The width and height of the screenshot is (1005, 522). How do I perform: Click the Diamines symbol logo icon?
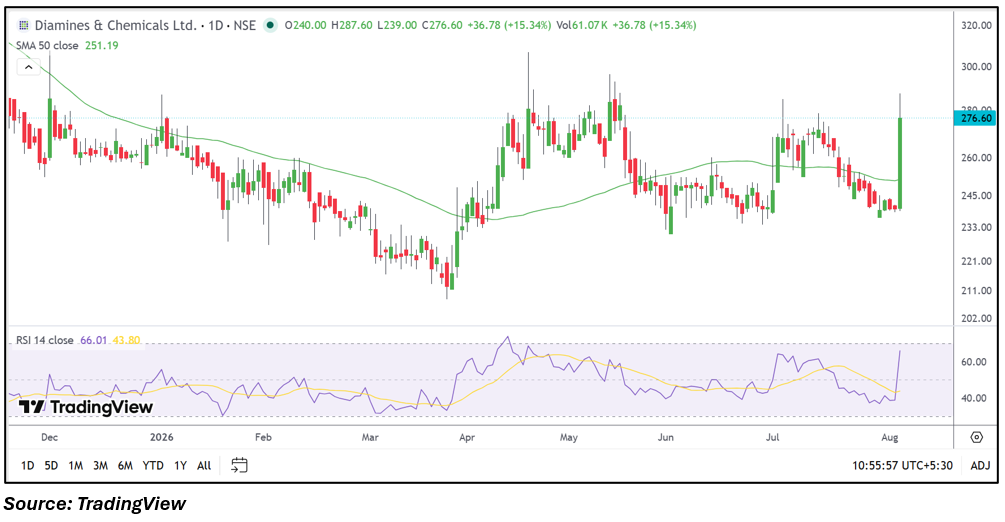(x=24, y=26)
